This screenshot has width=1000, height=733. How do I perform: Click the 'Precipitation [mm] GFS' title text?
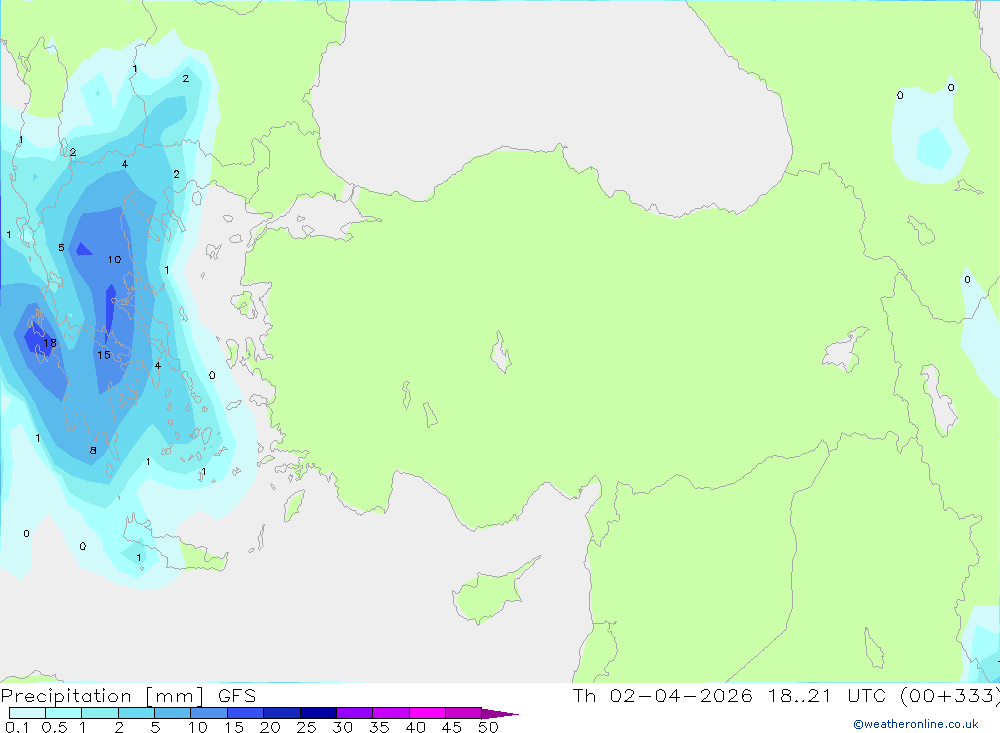128,695
